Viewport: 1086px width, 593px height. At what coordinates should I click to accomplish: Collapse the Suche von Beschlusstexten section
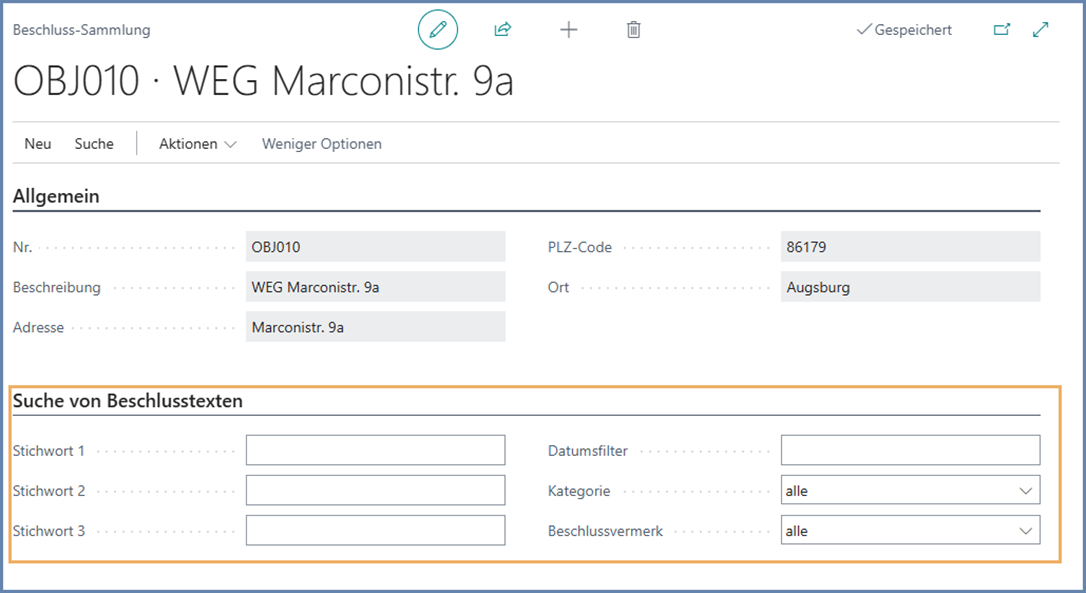click(128, 401)
